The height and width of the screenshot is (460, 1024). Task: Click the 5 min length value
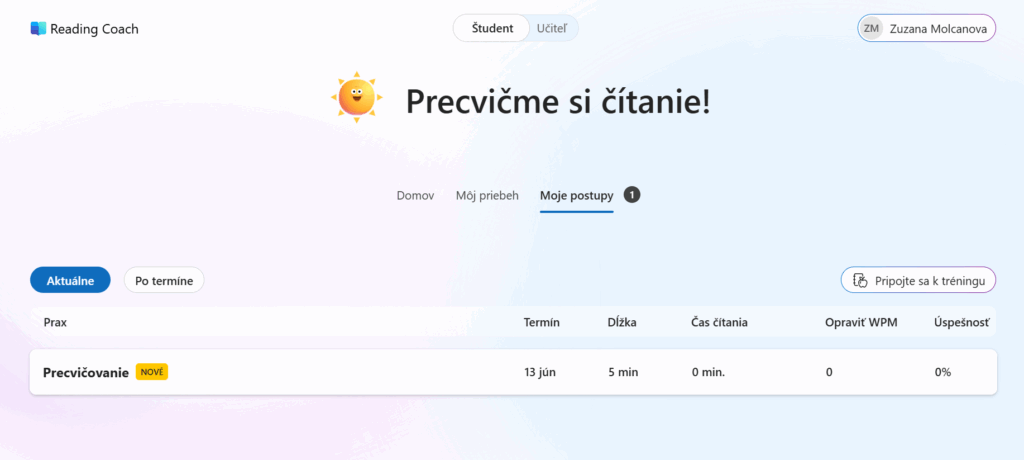[623, 372]
